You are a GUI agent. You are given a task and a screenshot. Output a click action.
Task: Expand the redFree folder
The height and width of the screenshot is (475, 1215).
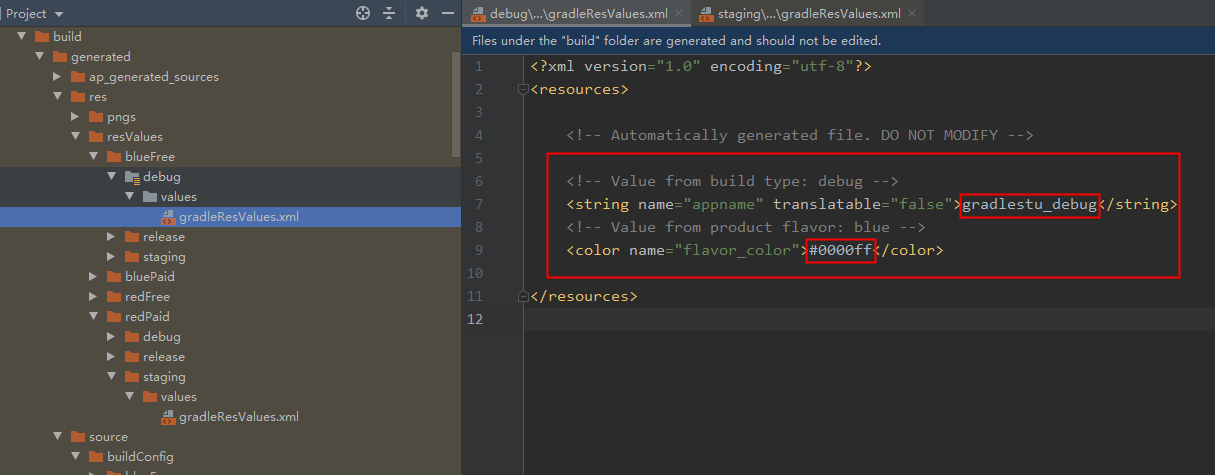(x=95, y=297)
